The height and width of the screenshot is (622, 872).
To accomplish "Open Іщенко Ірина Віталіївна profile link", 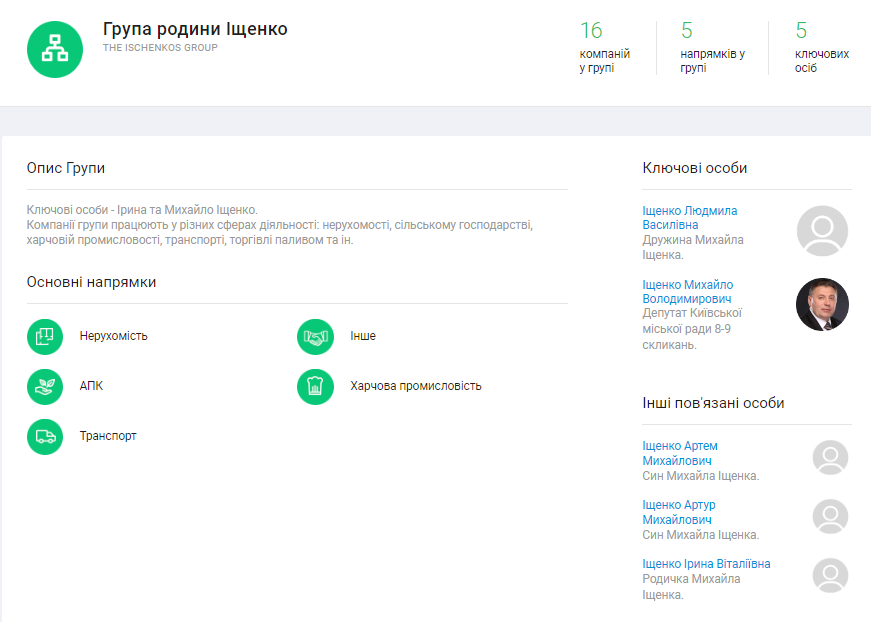I will click(x=706, y=564).
